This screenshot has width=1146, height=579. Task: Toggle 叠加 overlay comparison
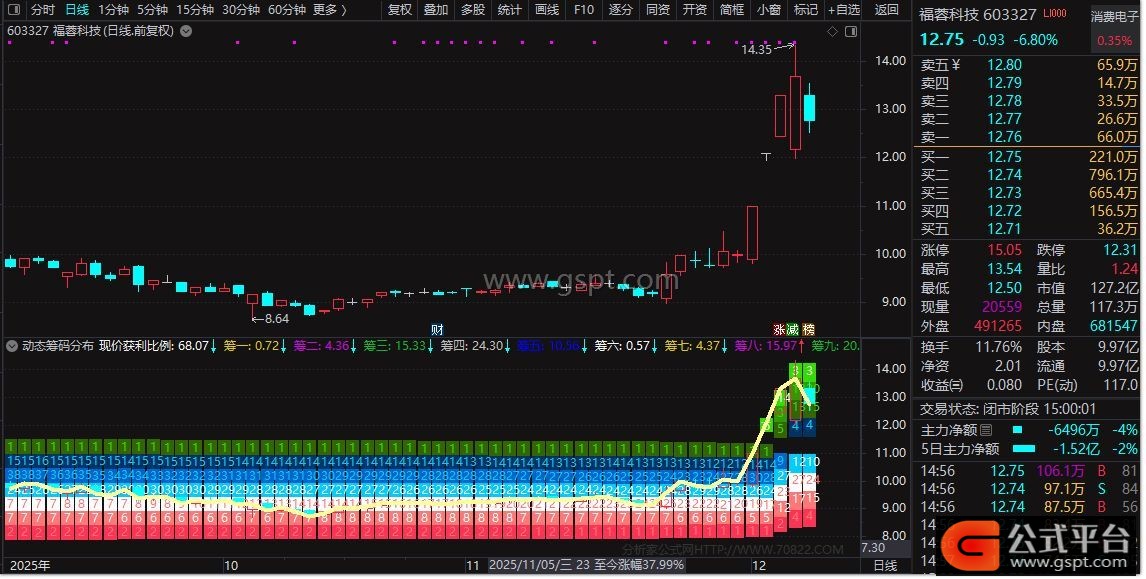[x=436, y=10]
